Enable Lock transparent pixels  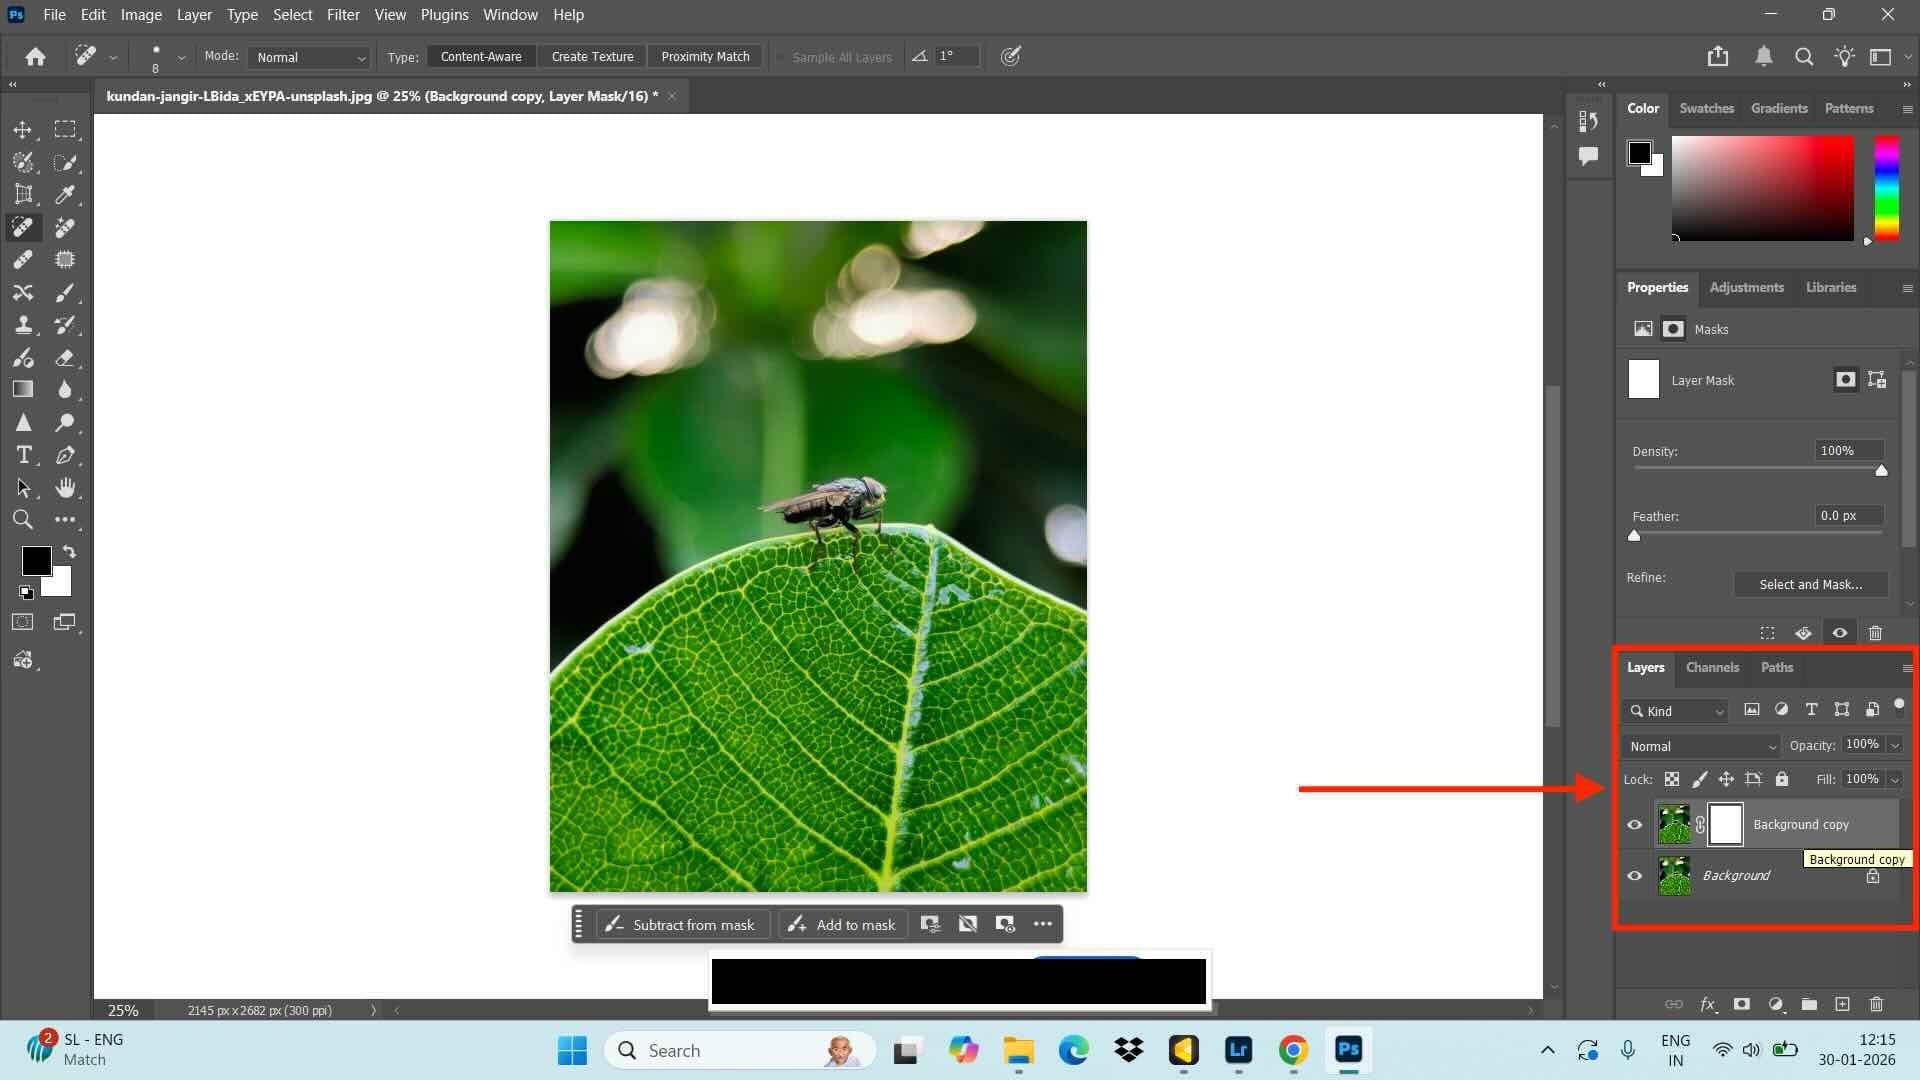pyautogui.click(x=1672, y=779)
